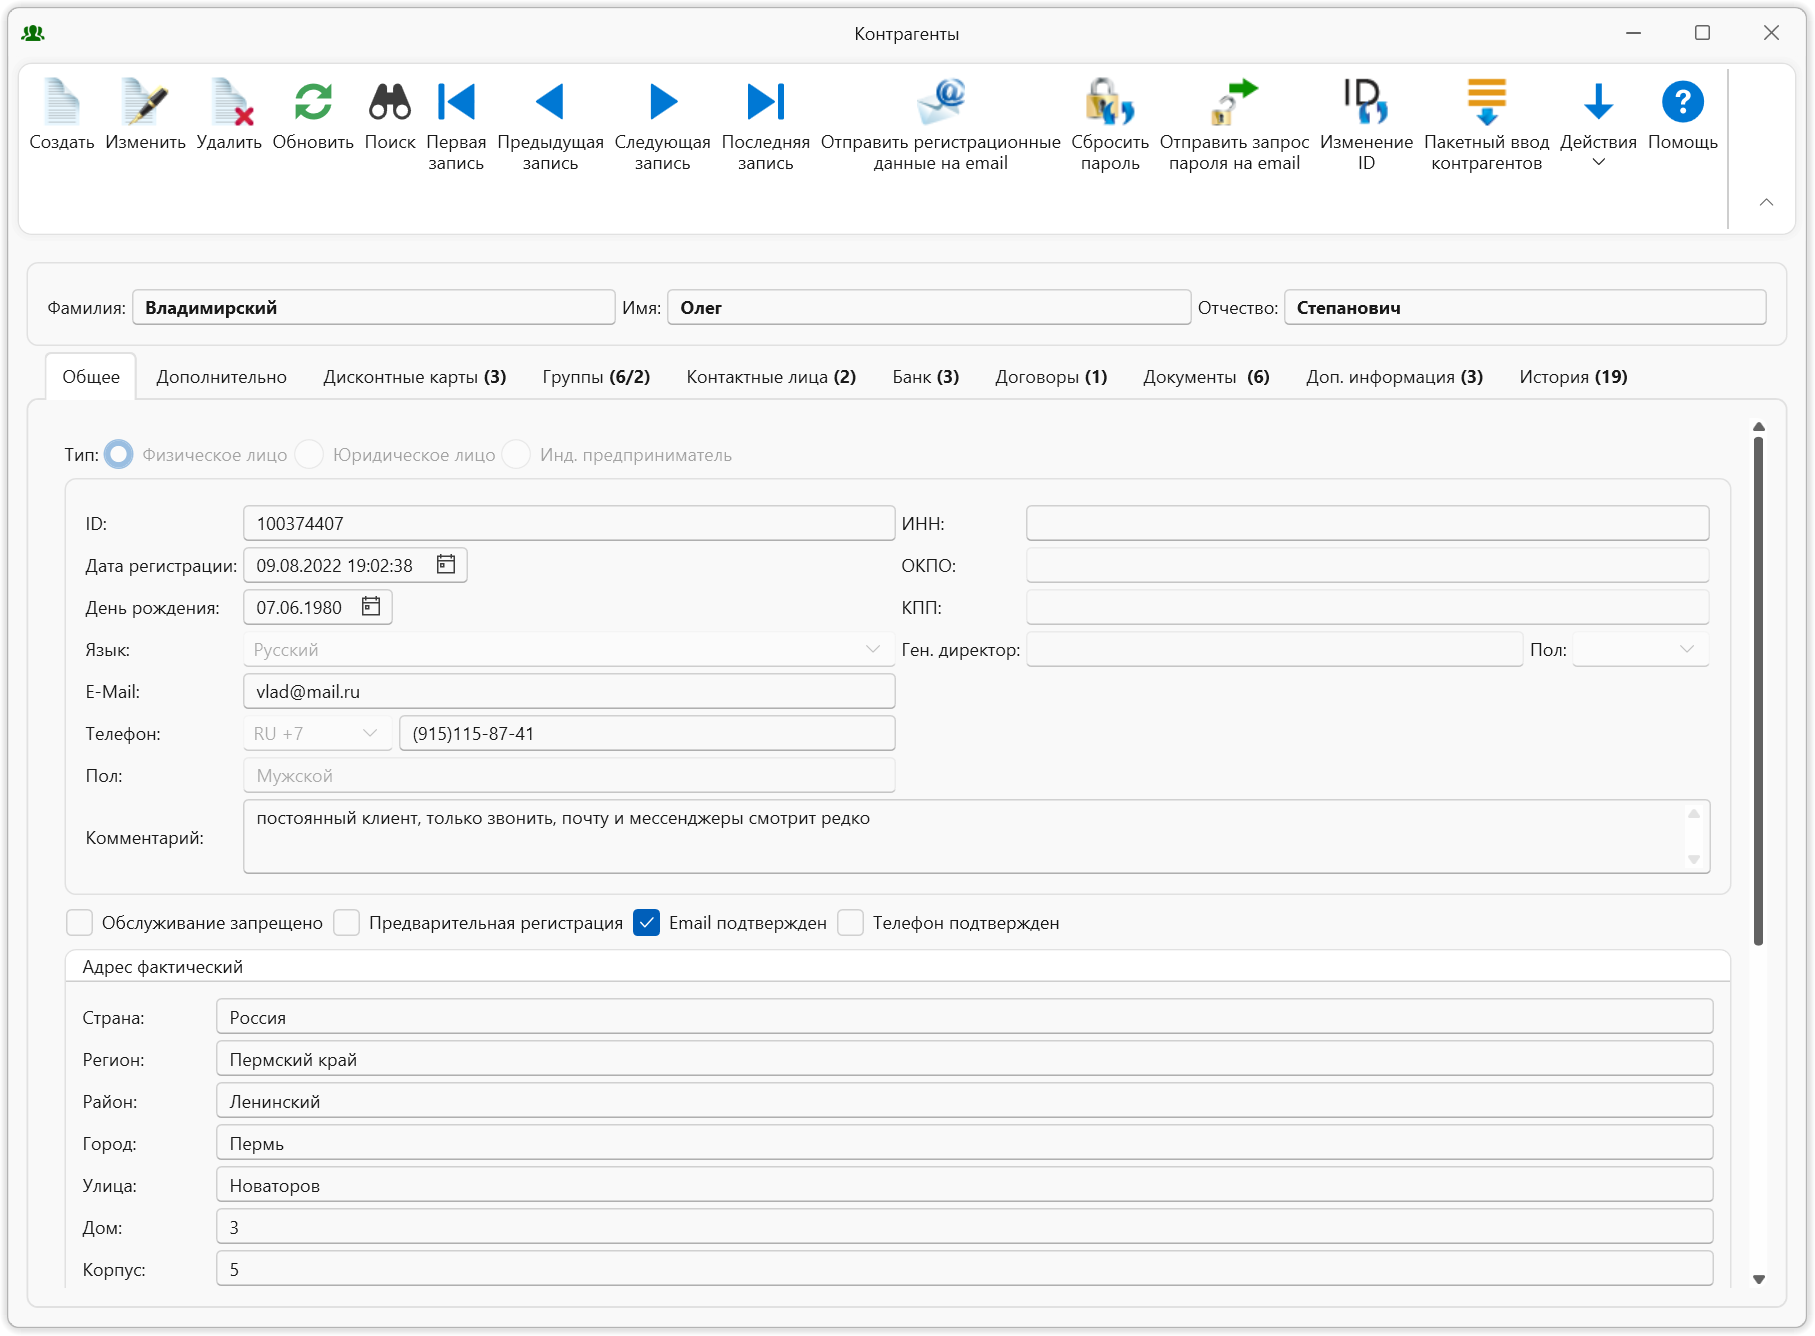Viewport: 1815px width, 1336px height.
Task: Switch to the Дисконтные карты tab
Action: pyautogui.click(x=414, y=377)
